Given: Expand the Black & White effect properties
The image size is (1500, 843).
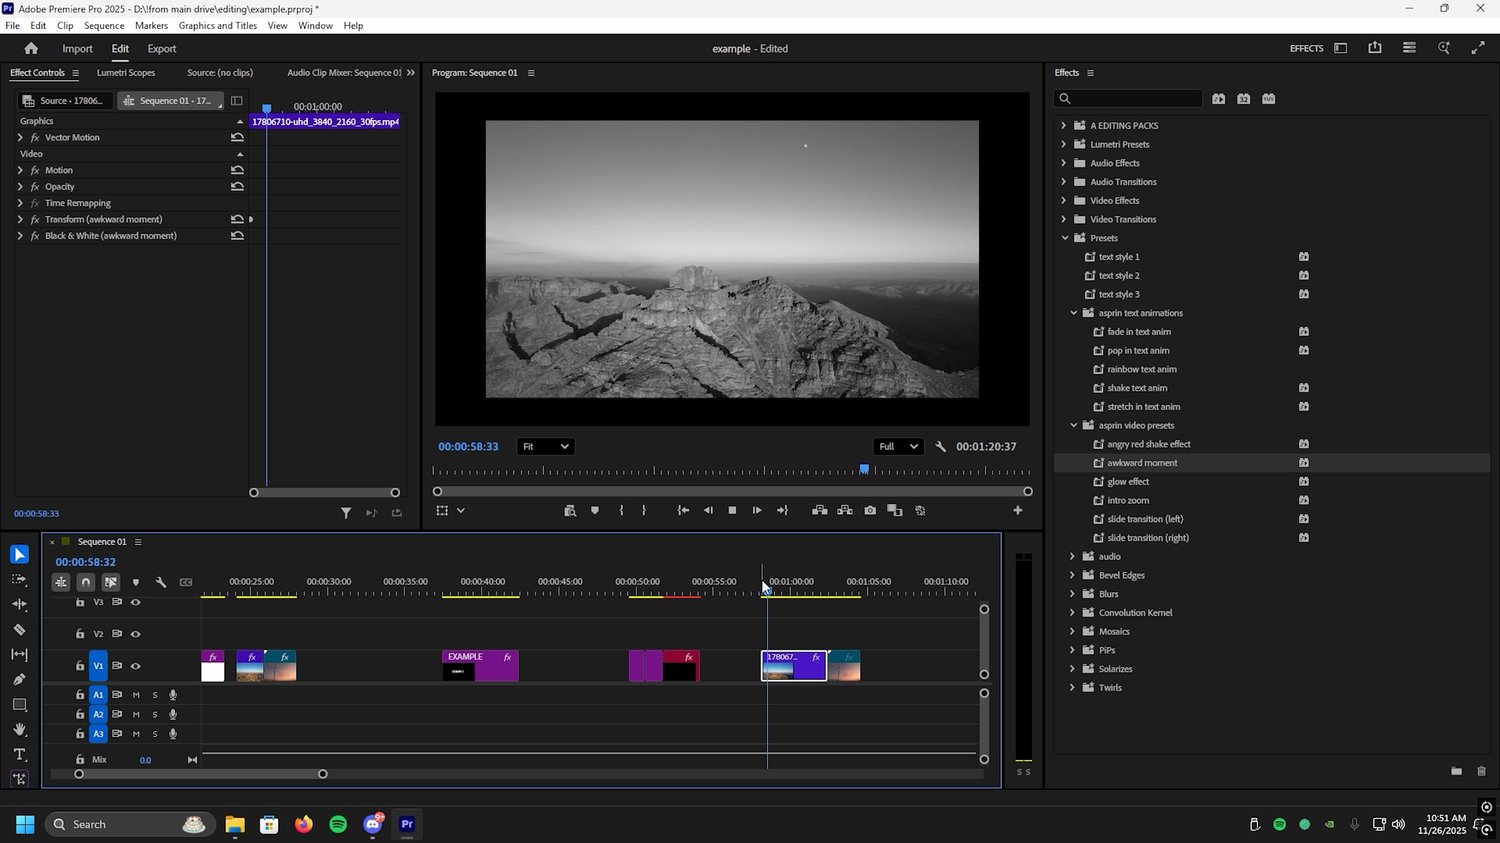Looking at the screenshot, I should (x=20, y=236).
